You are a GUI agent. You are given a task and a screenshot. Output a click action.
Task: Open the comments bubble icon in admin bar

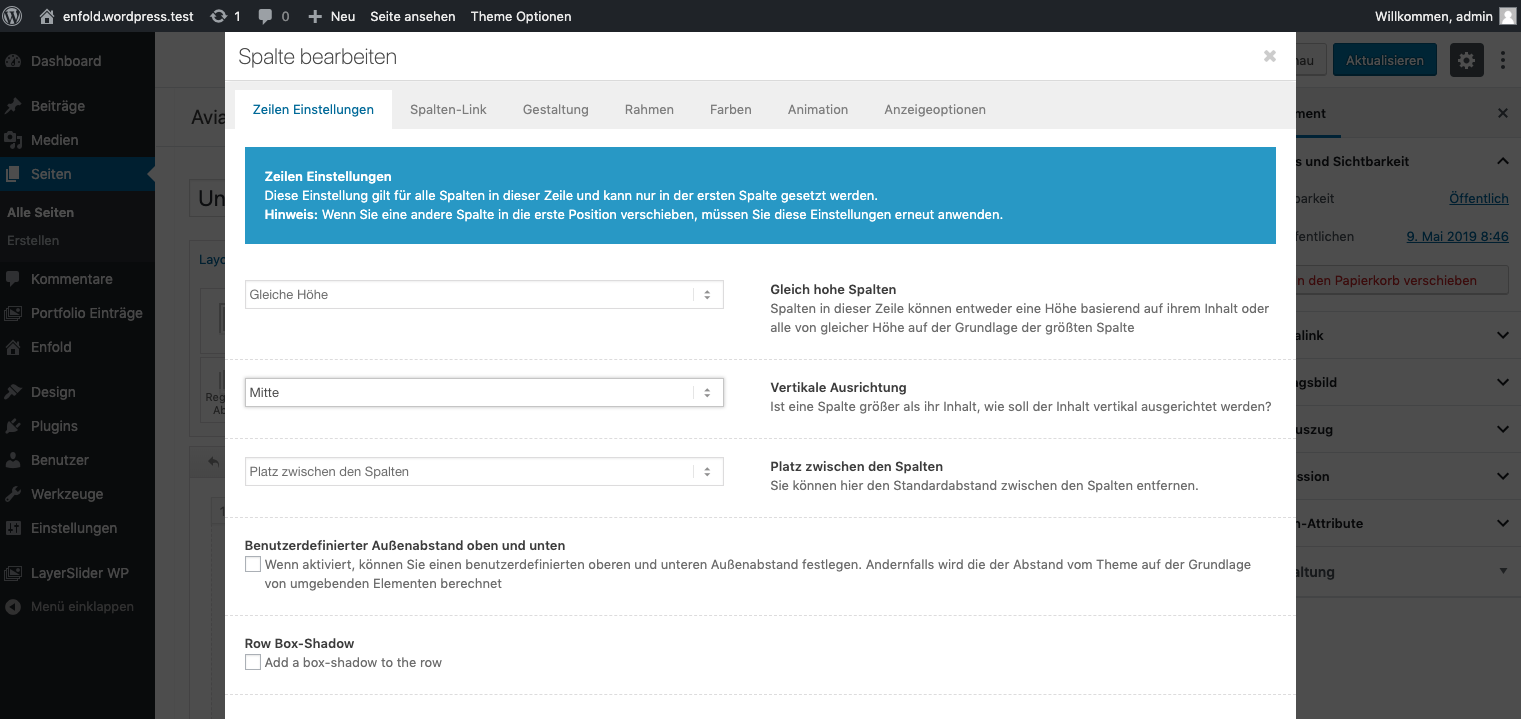tap(265, 16)
